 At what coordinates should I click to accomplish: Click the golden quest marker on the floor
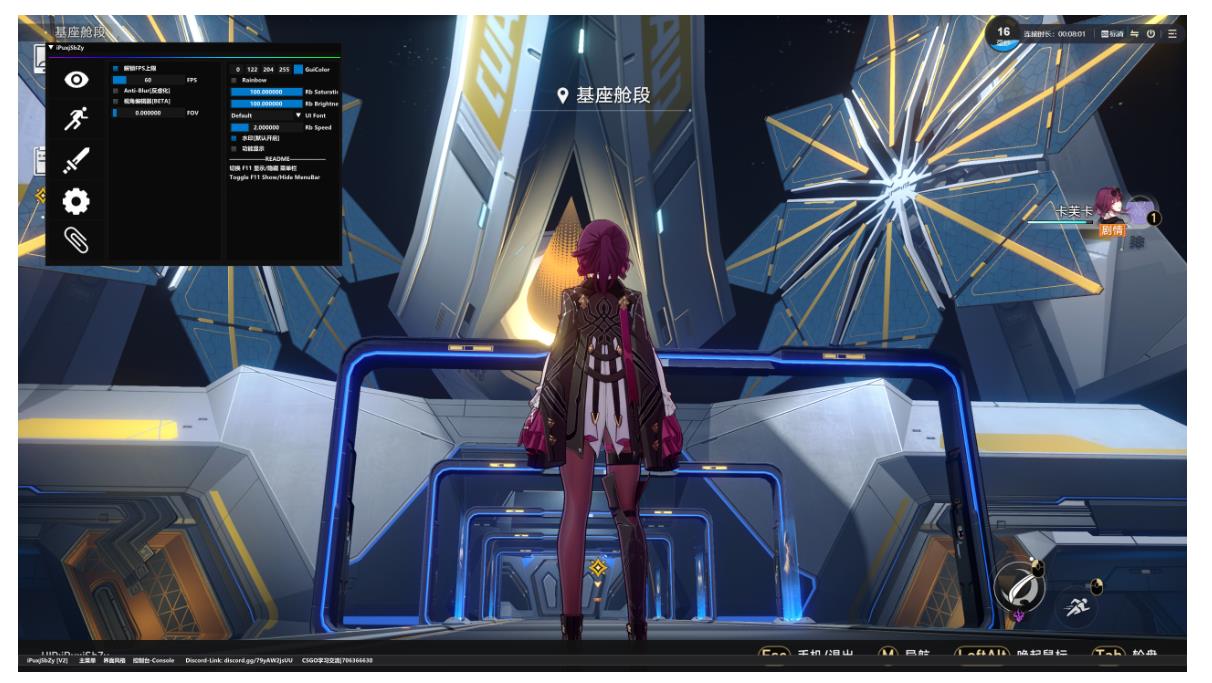point(598,568)
